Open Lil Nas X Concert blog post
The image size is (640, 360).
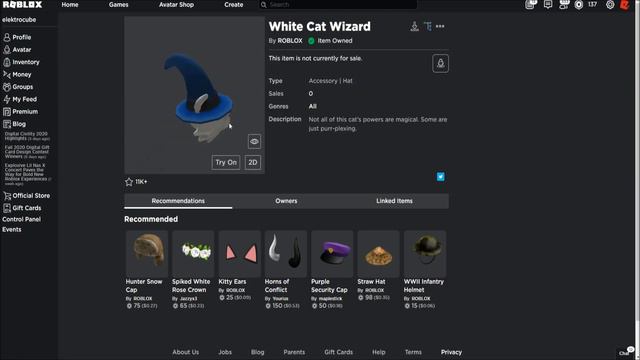(x=28, y=174)
